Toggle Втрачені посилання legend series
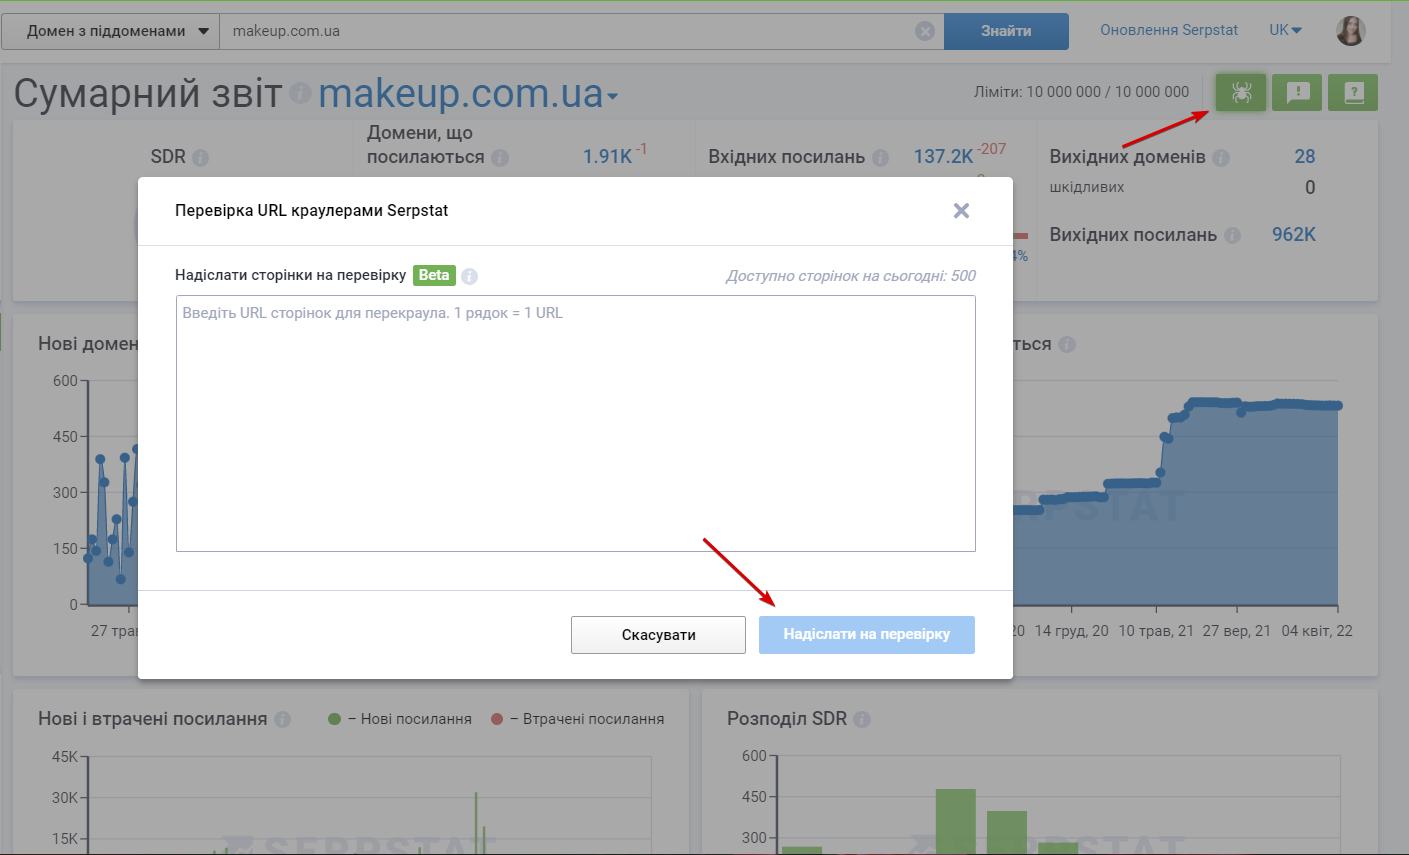The height and width of the screenshot is (855, 1409). [x=579, y=719]
